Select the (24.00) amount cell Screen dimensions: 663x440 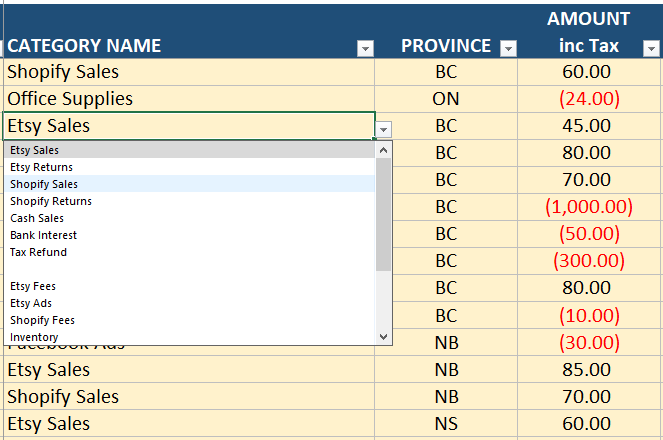tap(588, 99)
